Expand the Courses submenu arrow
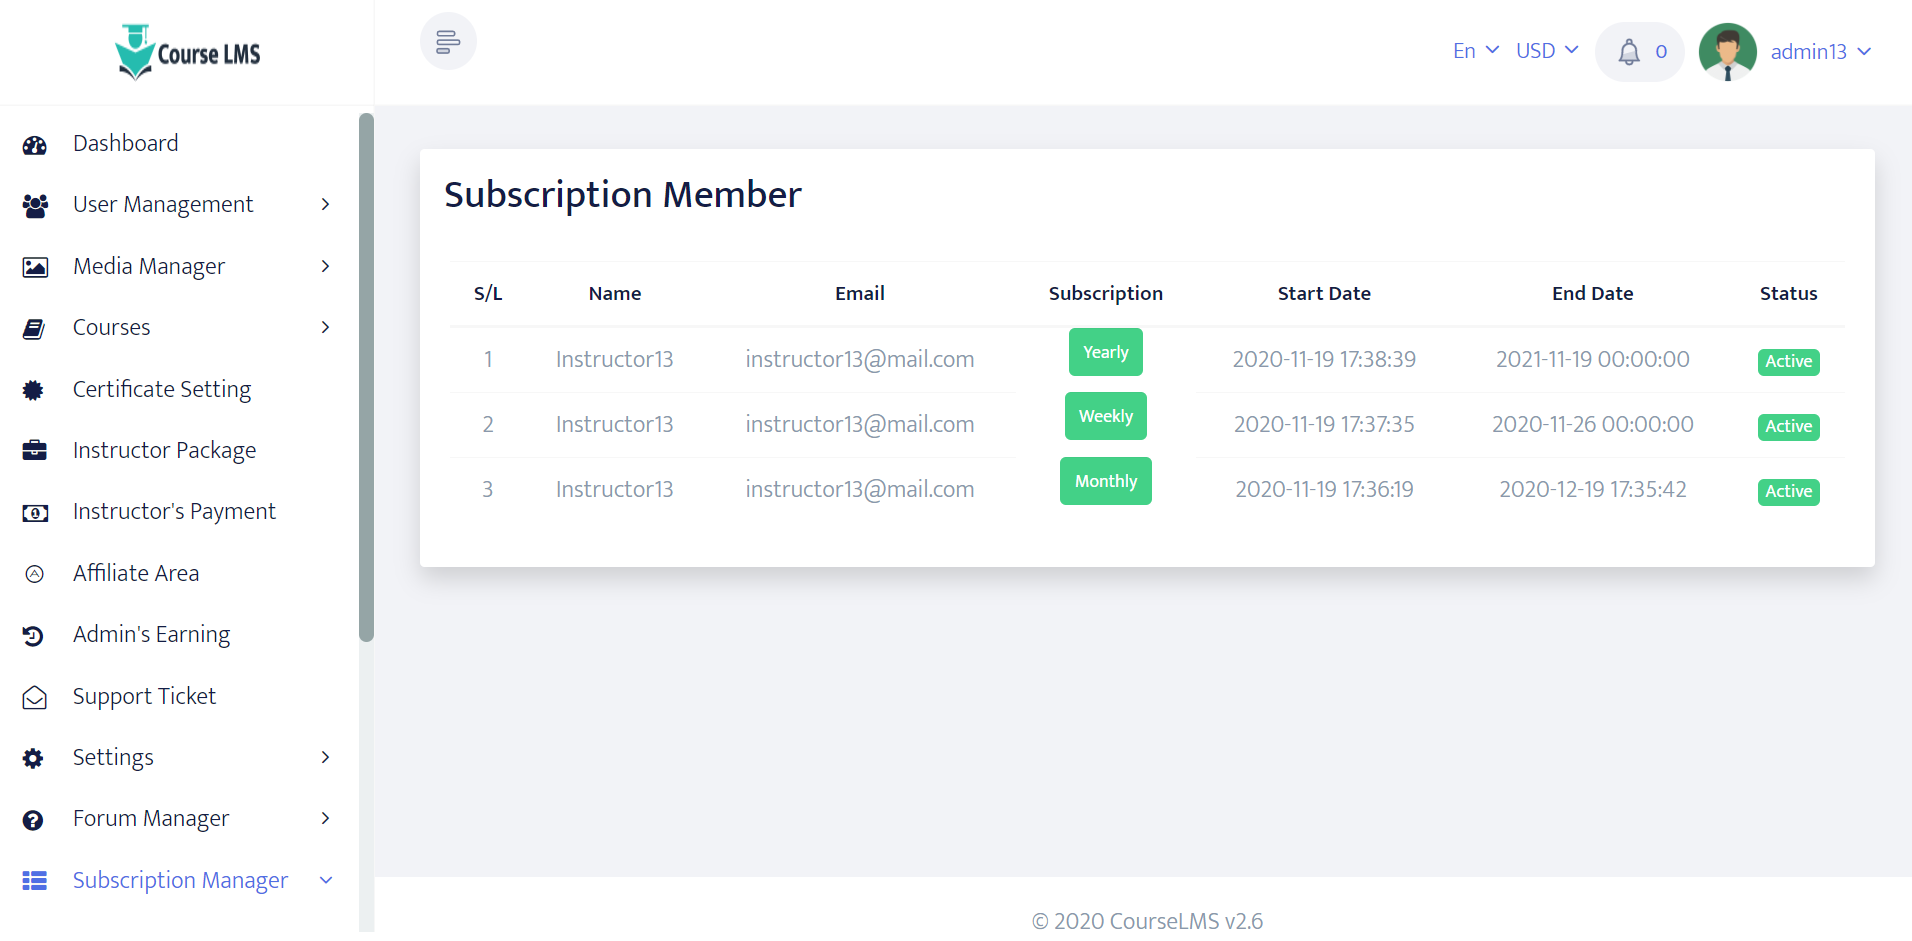 (325, 327)
